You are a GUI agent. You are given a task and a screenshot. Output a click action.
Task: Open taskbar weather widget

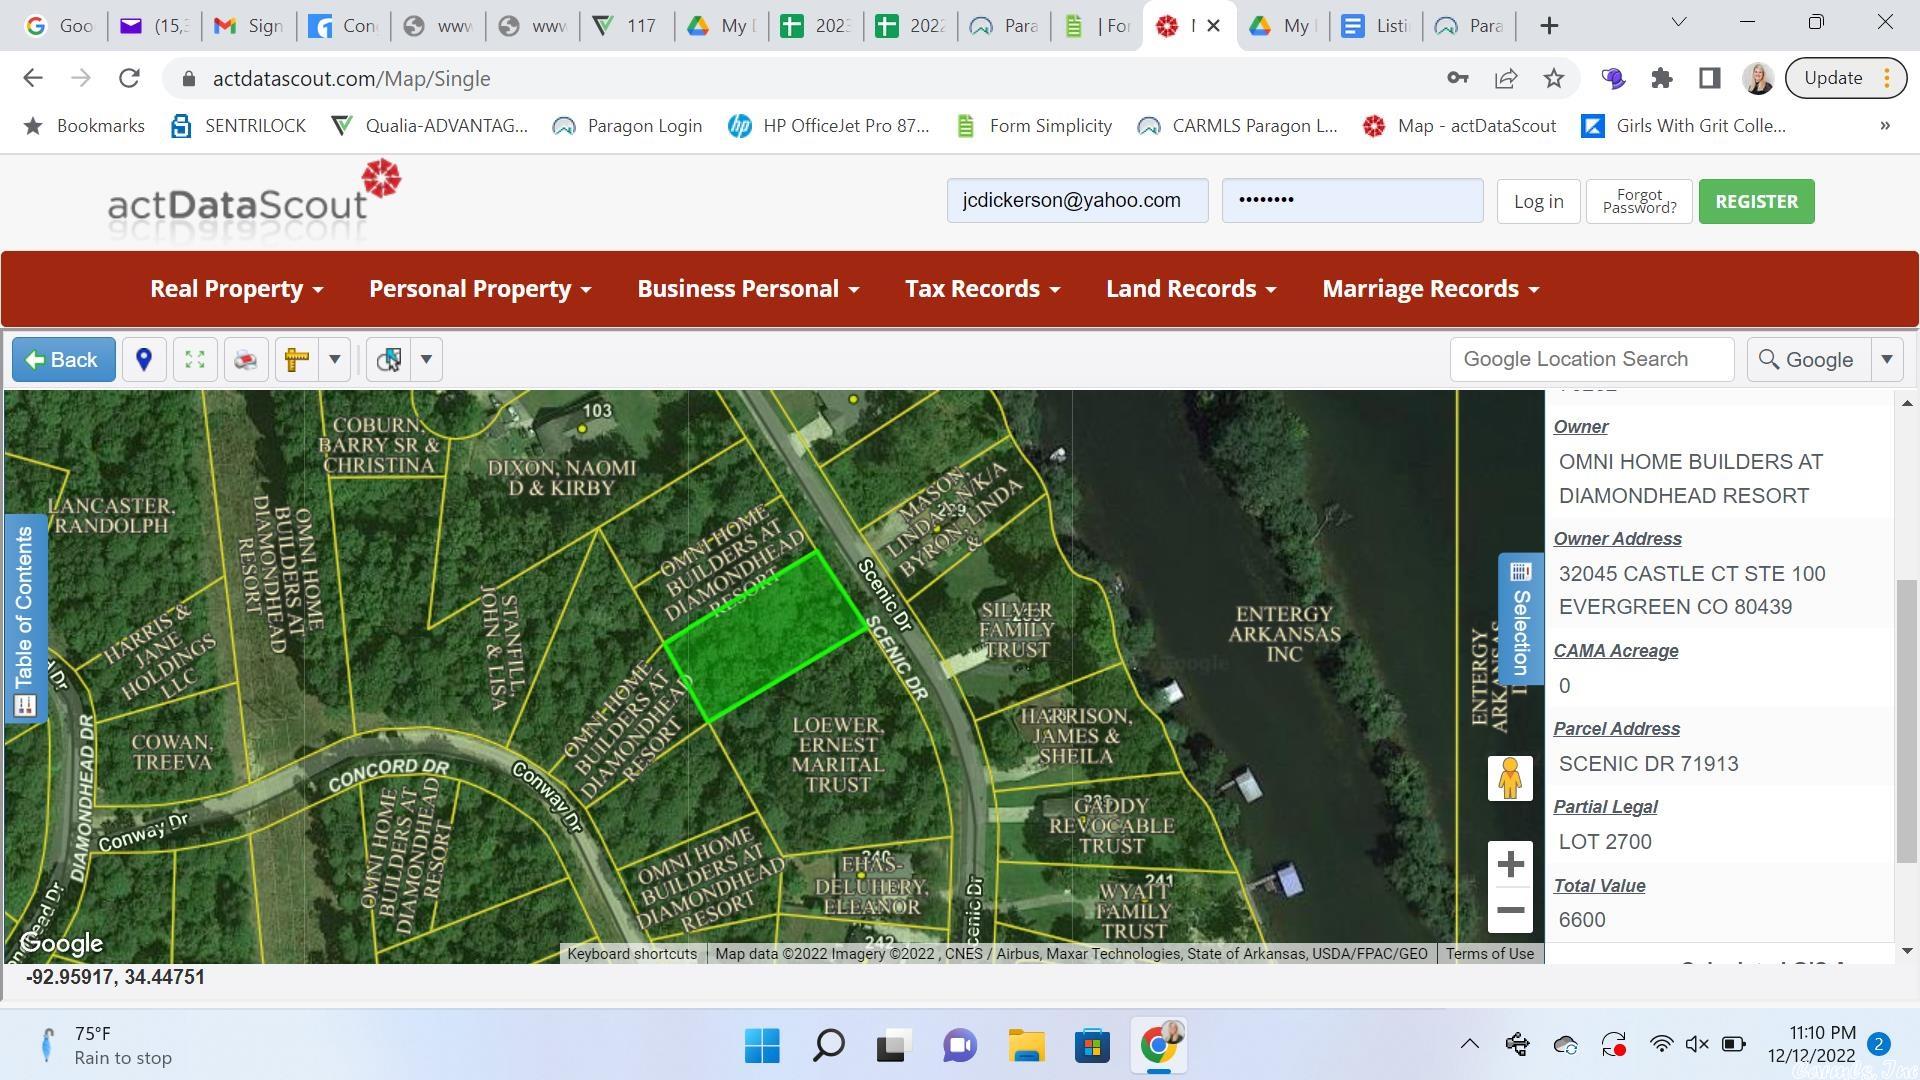pyautogui.click(x=105, y=1046)
